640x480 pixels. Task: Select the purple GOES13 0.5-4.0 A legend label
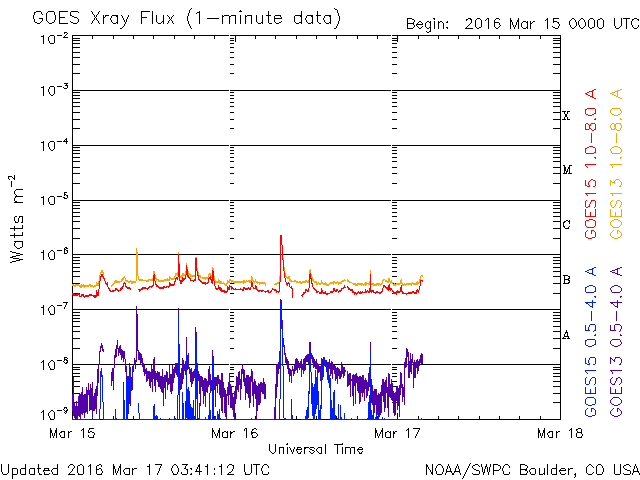(x=616, y=342)
